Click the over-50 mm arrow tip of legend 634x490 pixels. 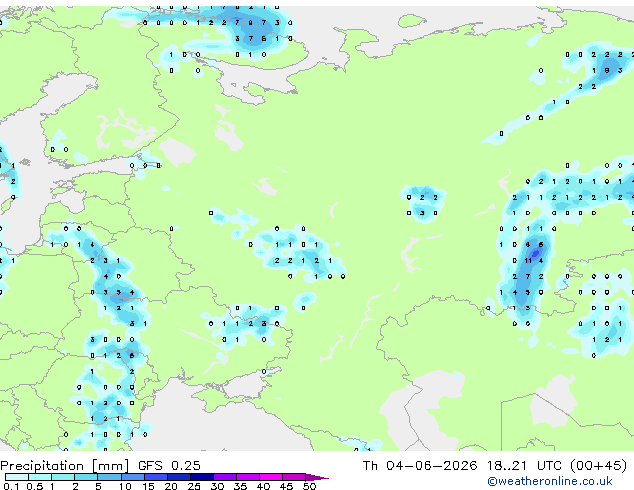click(317, 477)
